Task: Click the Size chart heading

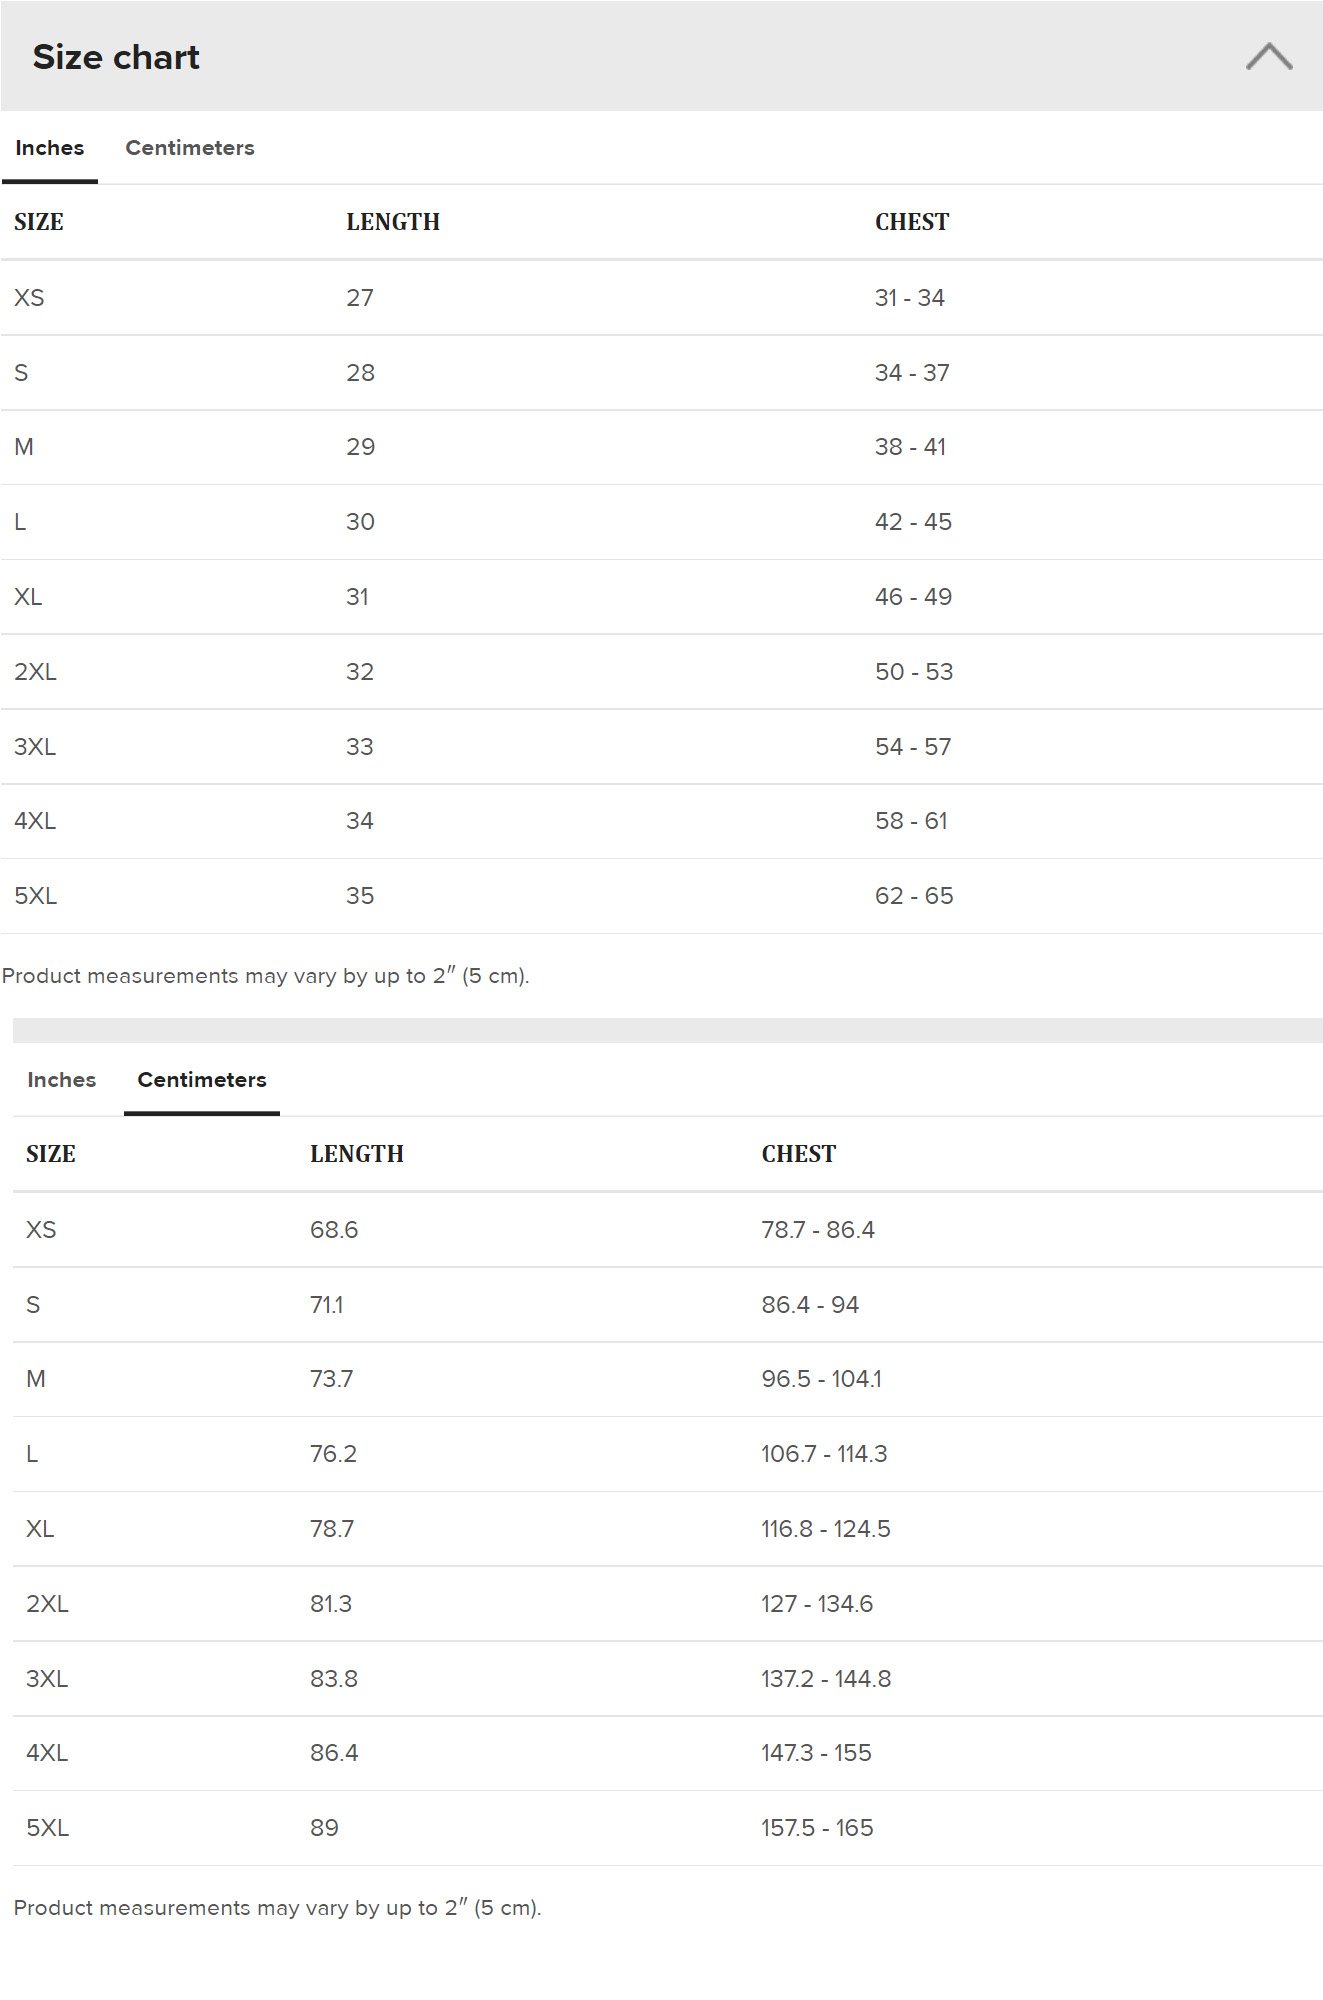Action: (116, 57)
